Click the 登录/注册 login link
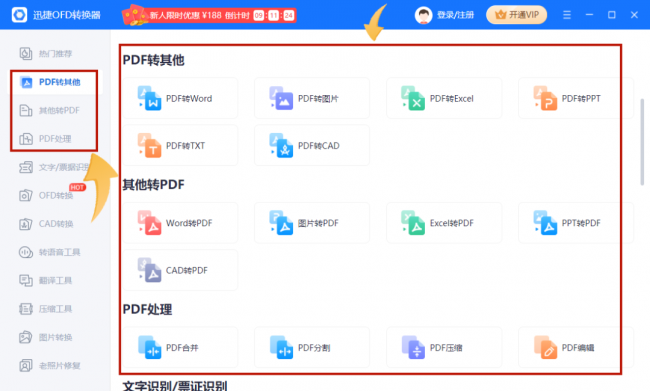Image resolution: width=650 pixels, height=391 pixels. [455, 15]
